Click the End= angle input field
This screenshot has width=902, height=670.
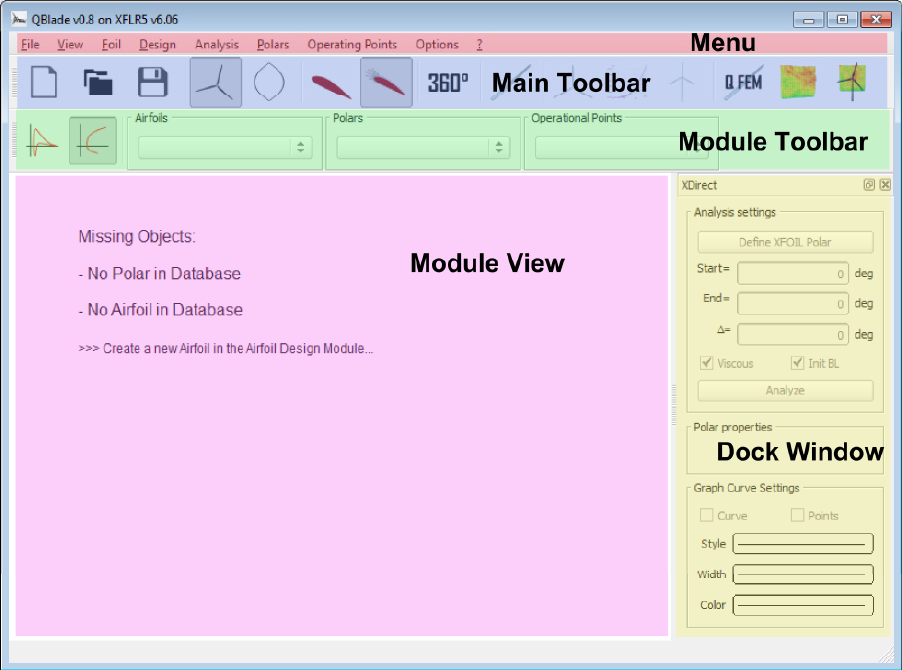click(793, 303)
